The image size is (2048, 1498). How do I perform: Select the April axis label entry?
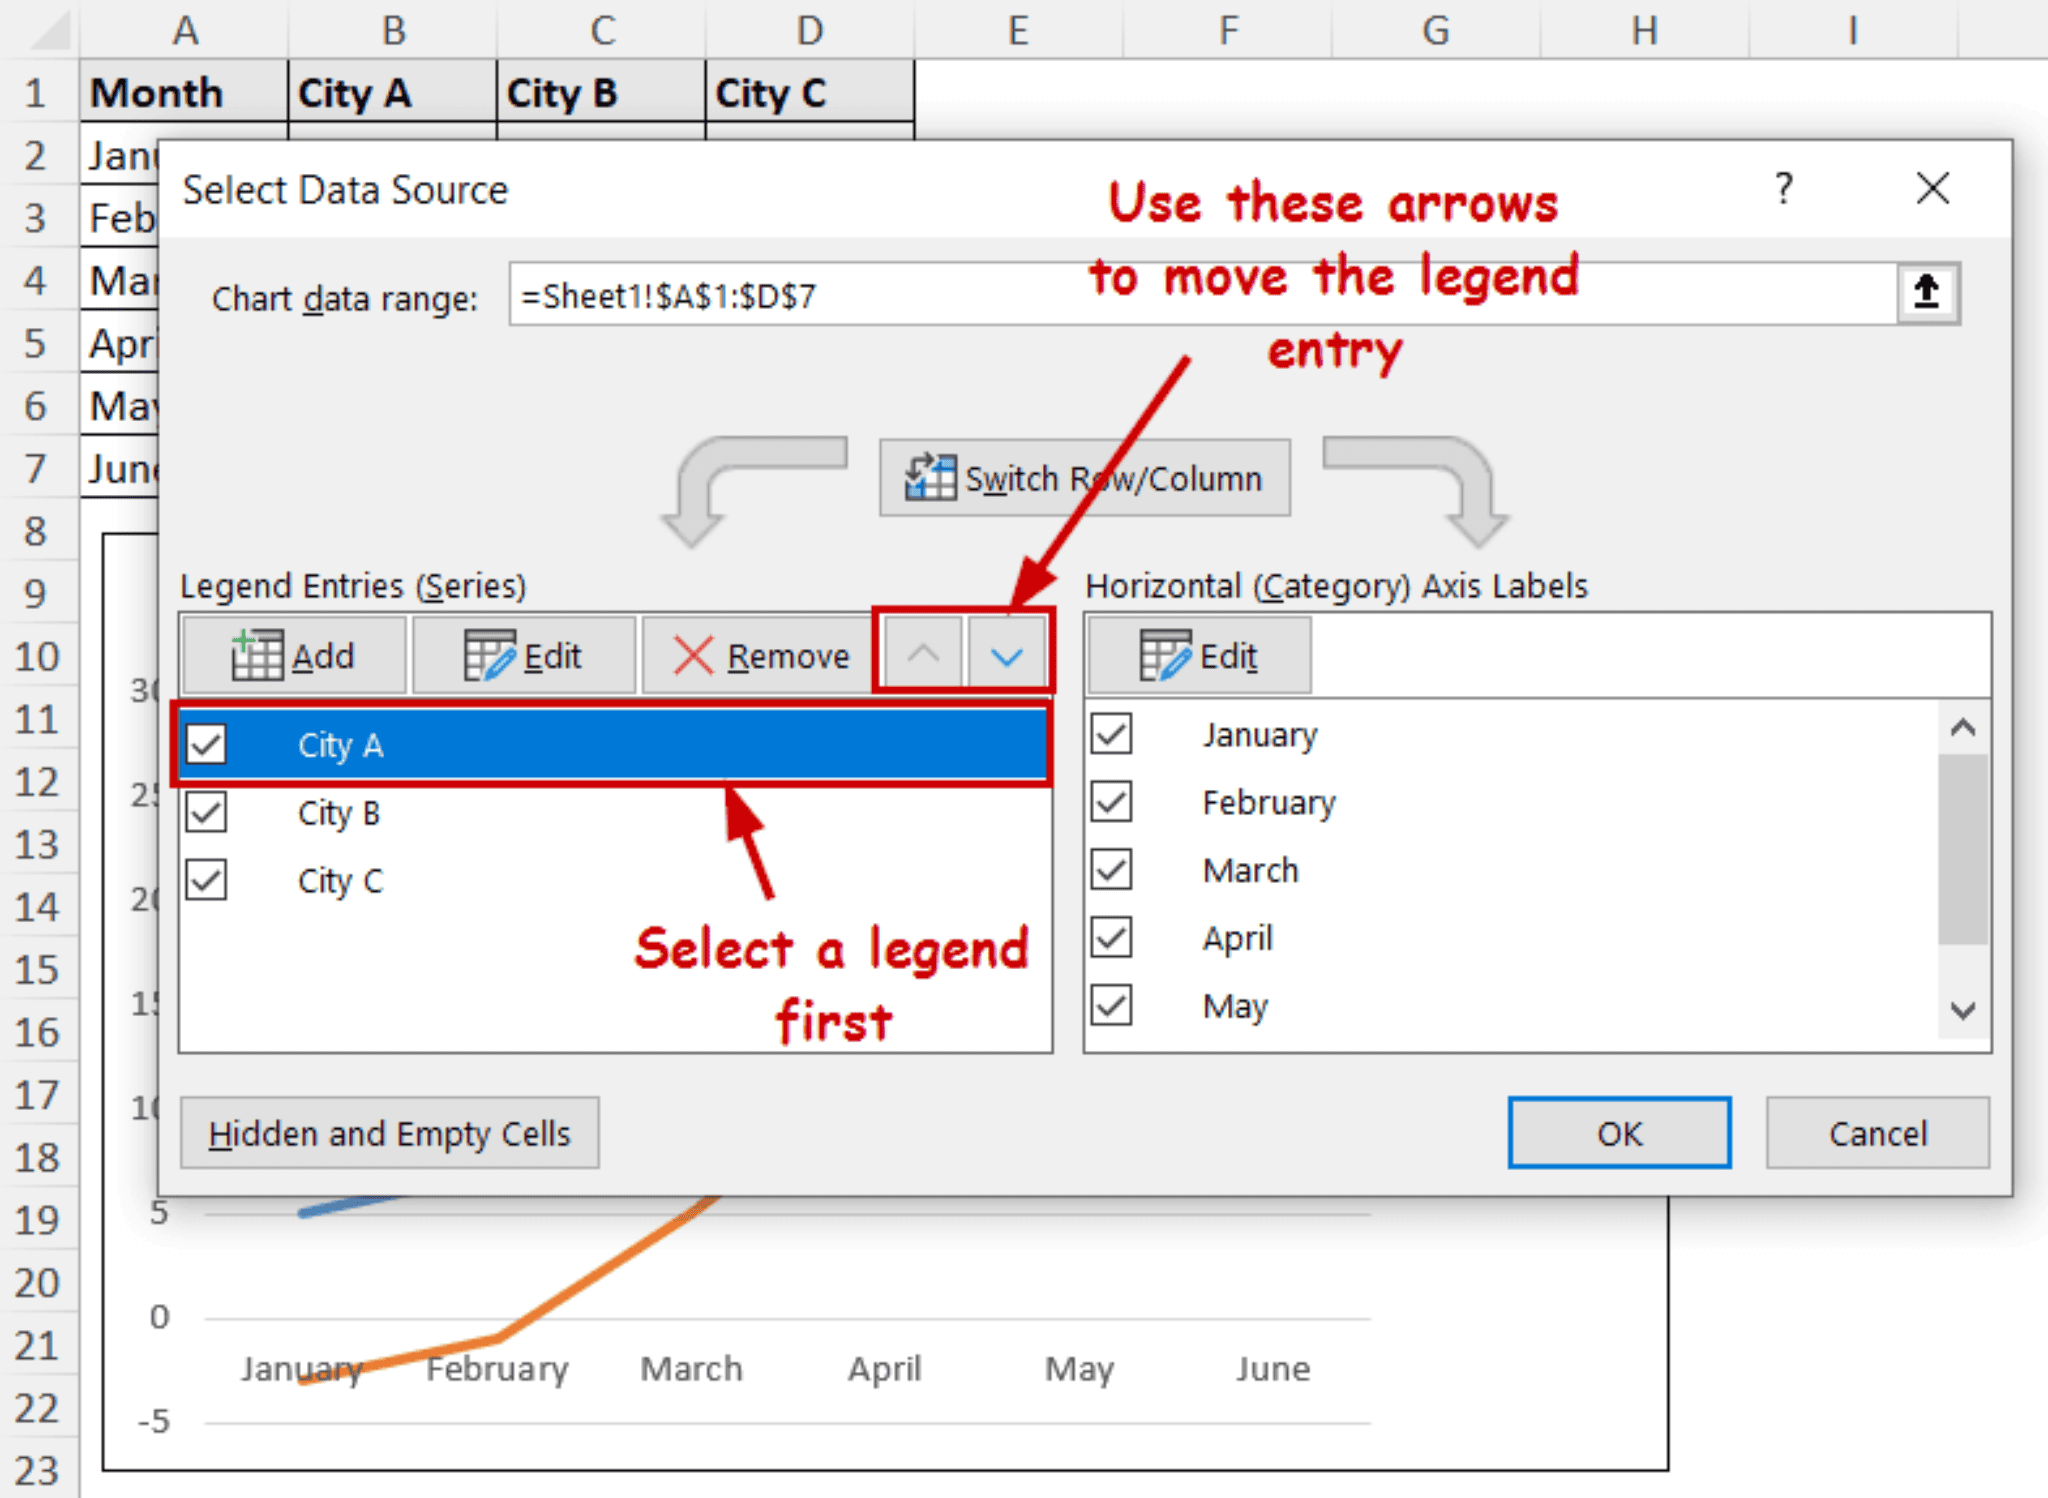[1238, 938]
